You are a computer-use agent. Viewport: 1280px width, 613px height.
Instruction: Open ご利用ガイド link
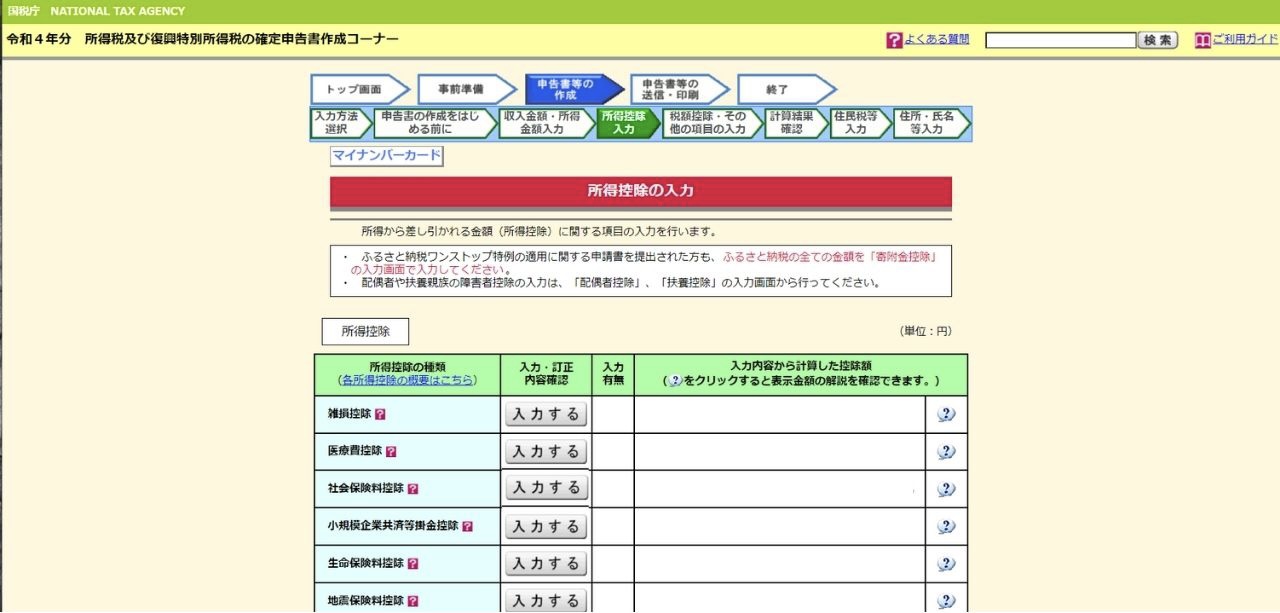[x=1245, y=40]
